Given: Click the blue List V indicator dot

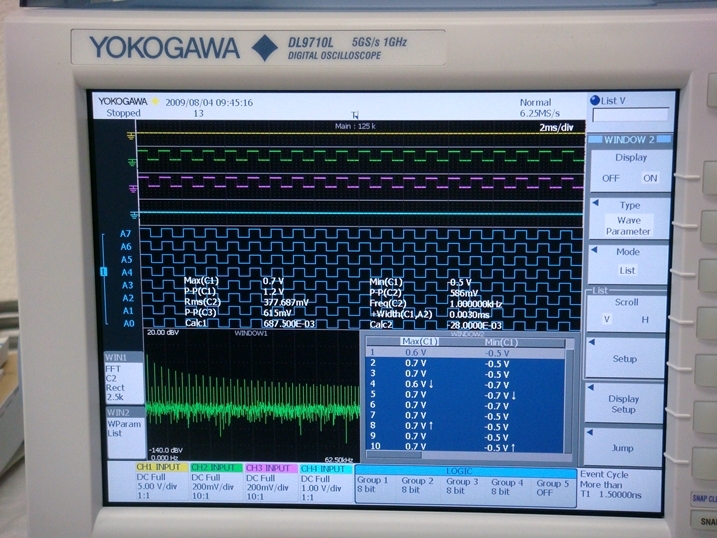Looking at the screenshot, I should (595, 100).
